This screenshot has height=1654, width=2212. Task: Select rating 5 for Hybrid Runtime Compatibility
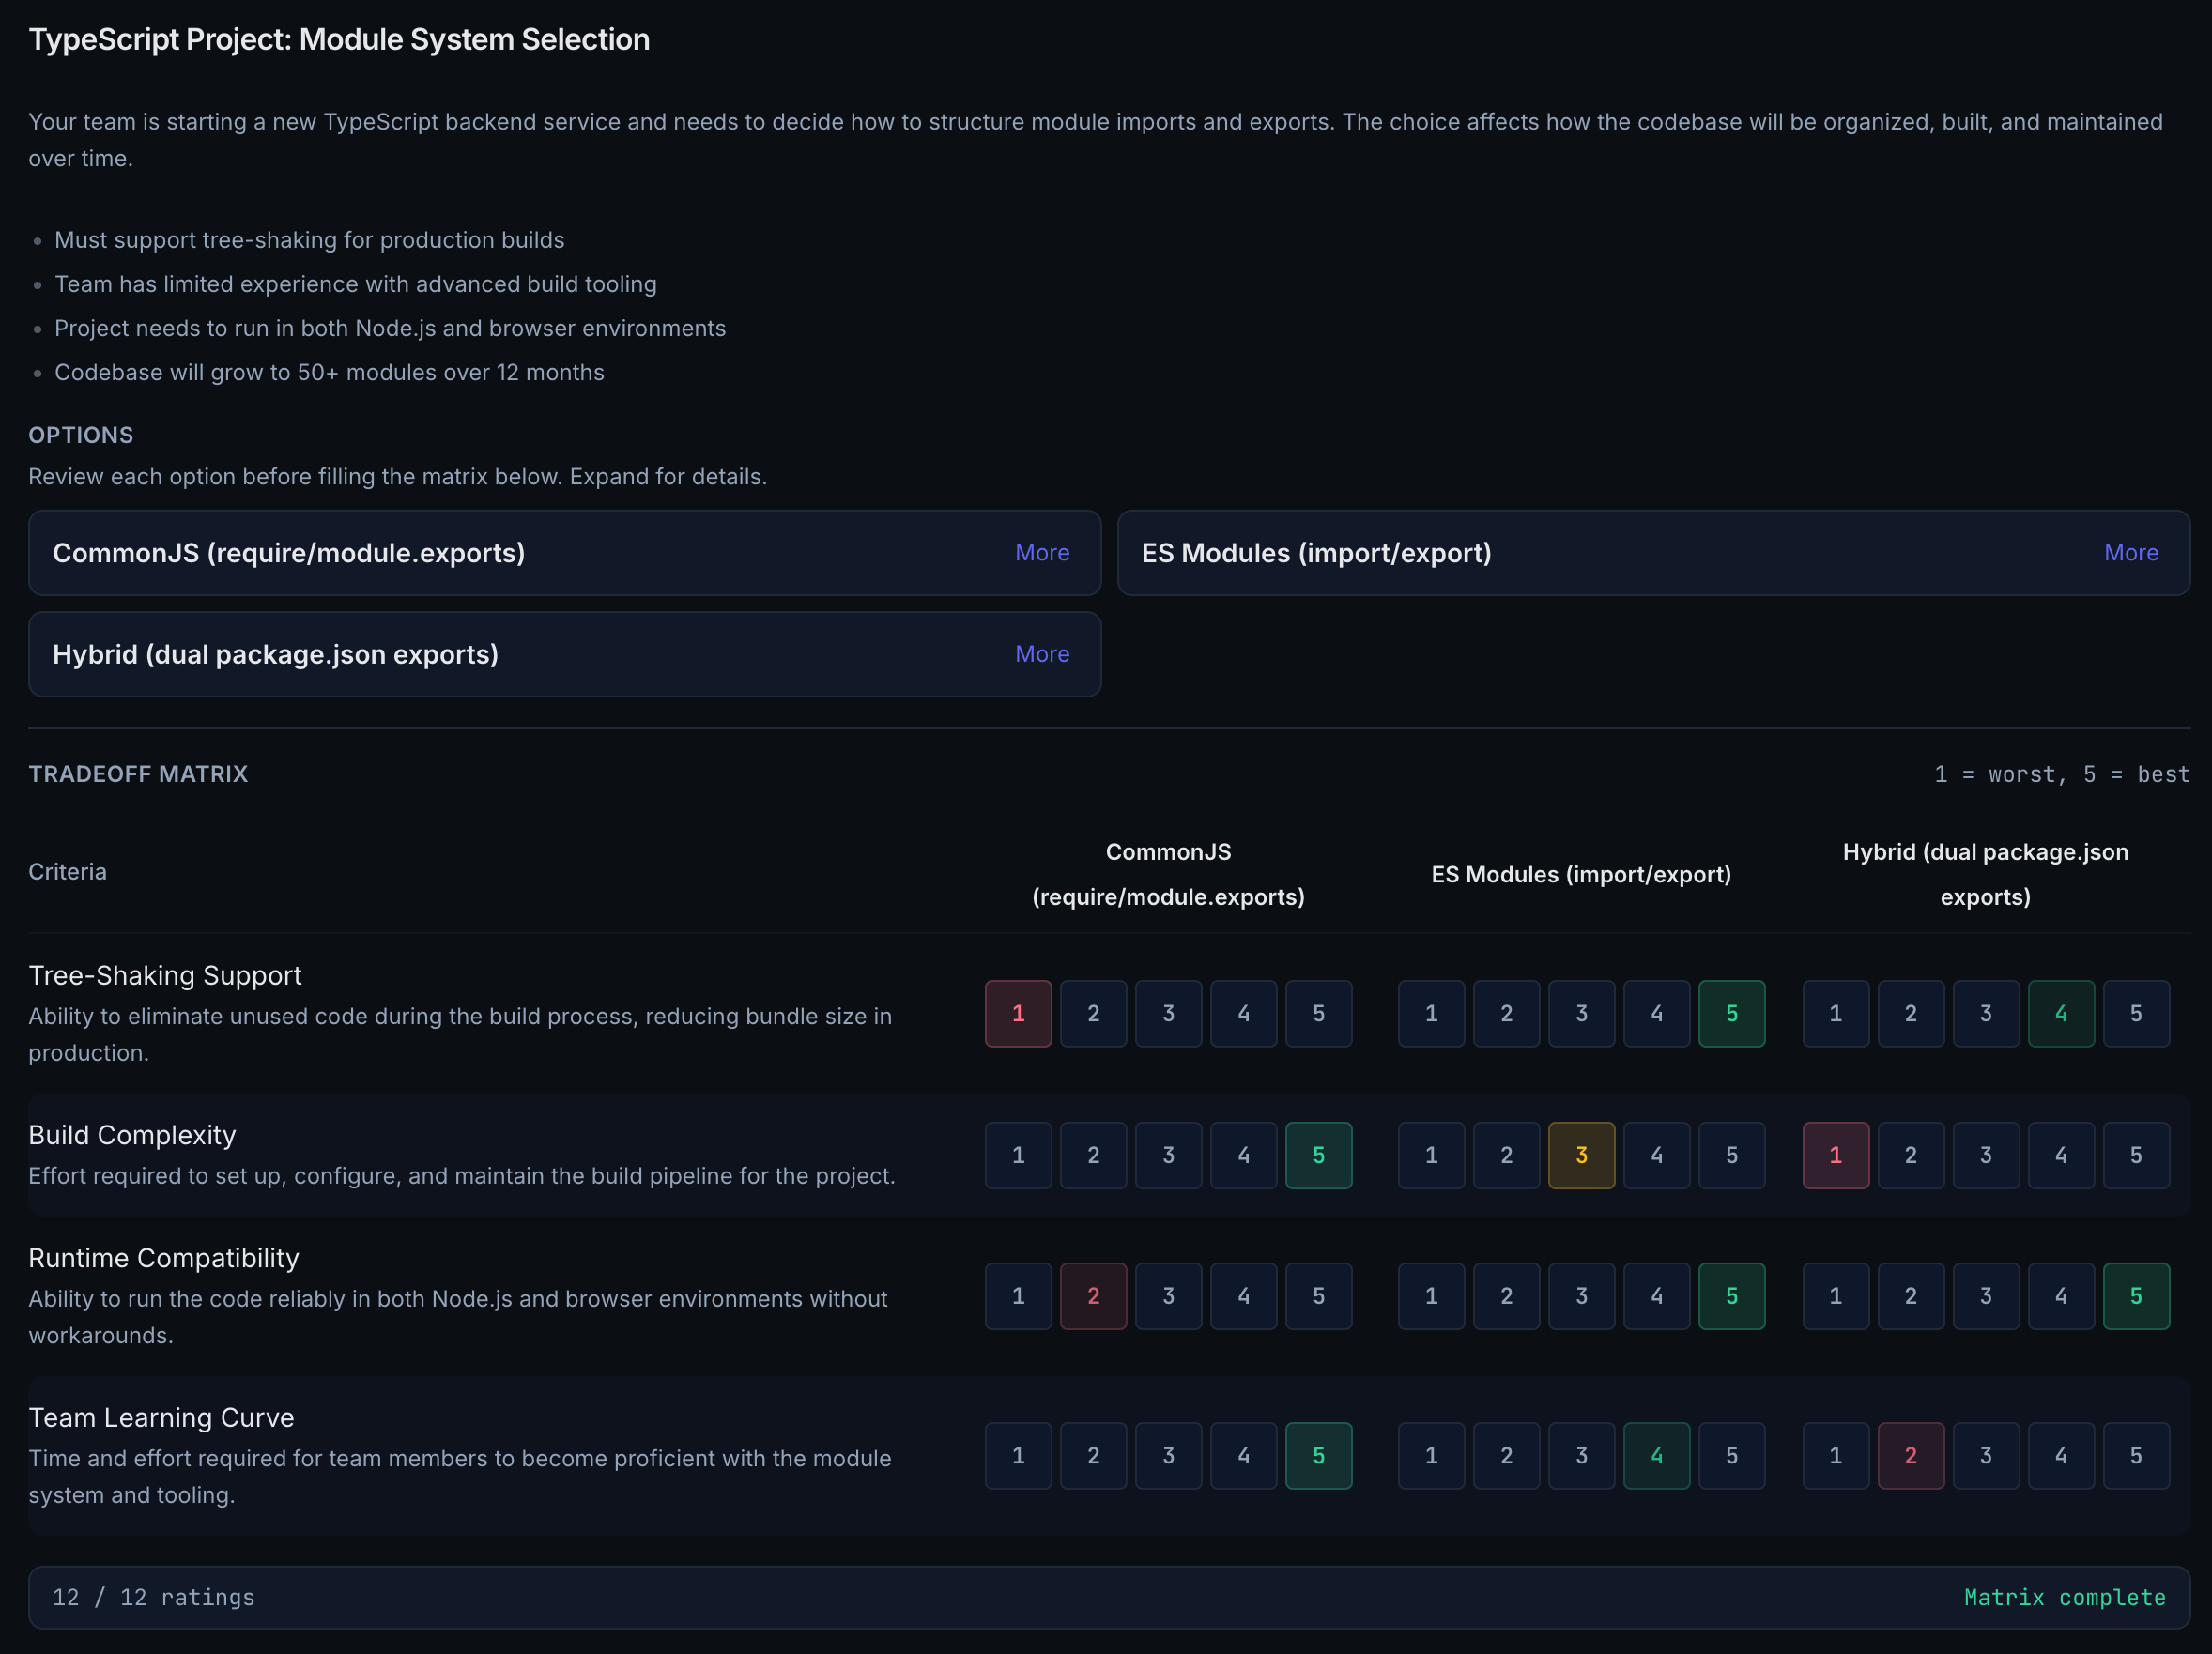[x=2137, y=1296]
